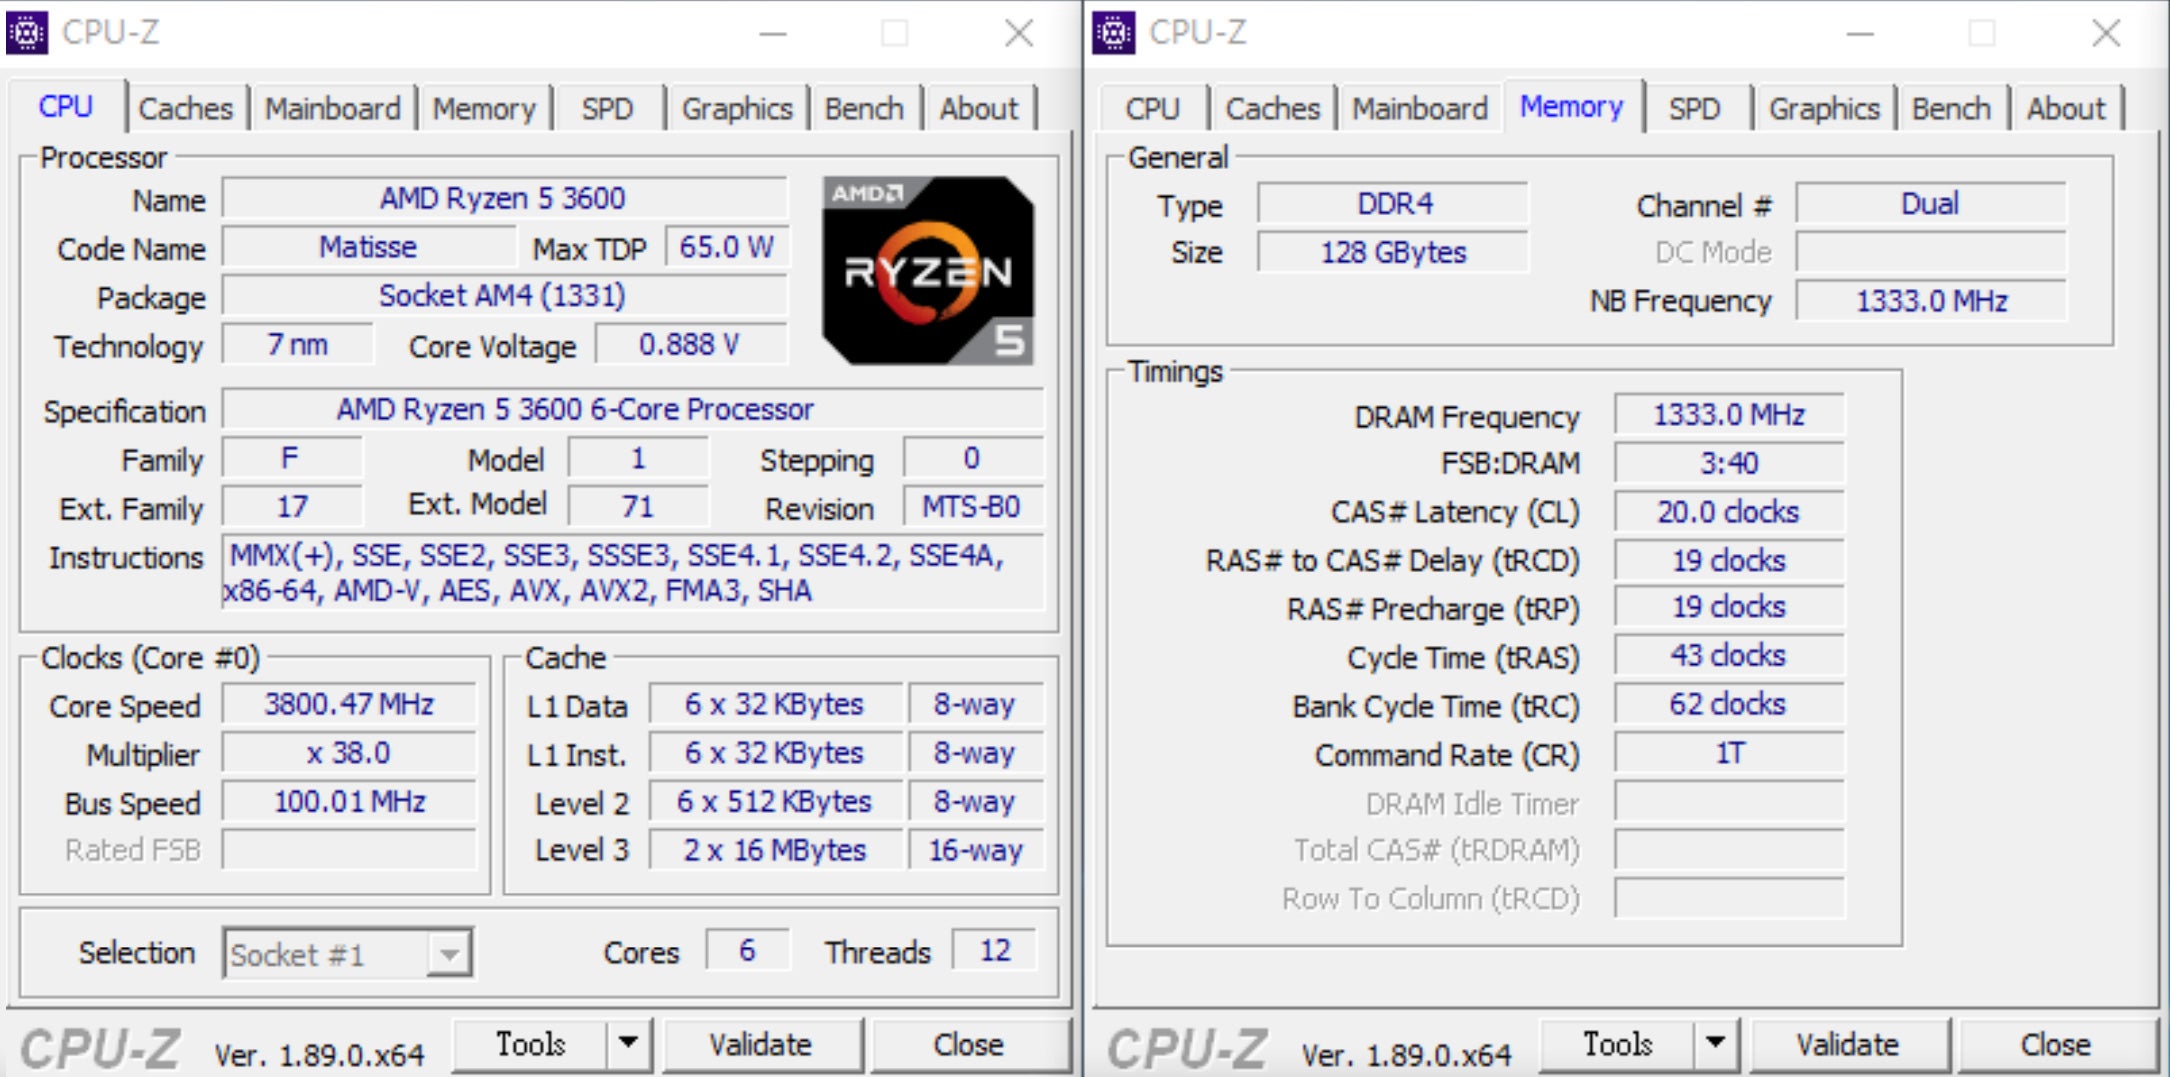
Task: Select the CPU tab in the right window
Action: (x=1152, y=108)
